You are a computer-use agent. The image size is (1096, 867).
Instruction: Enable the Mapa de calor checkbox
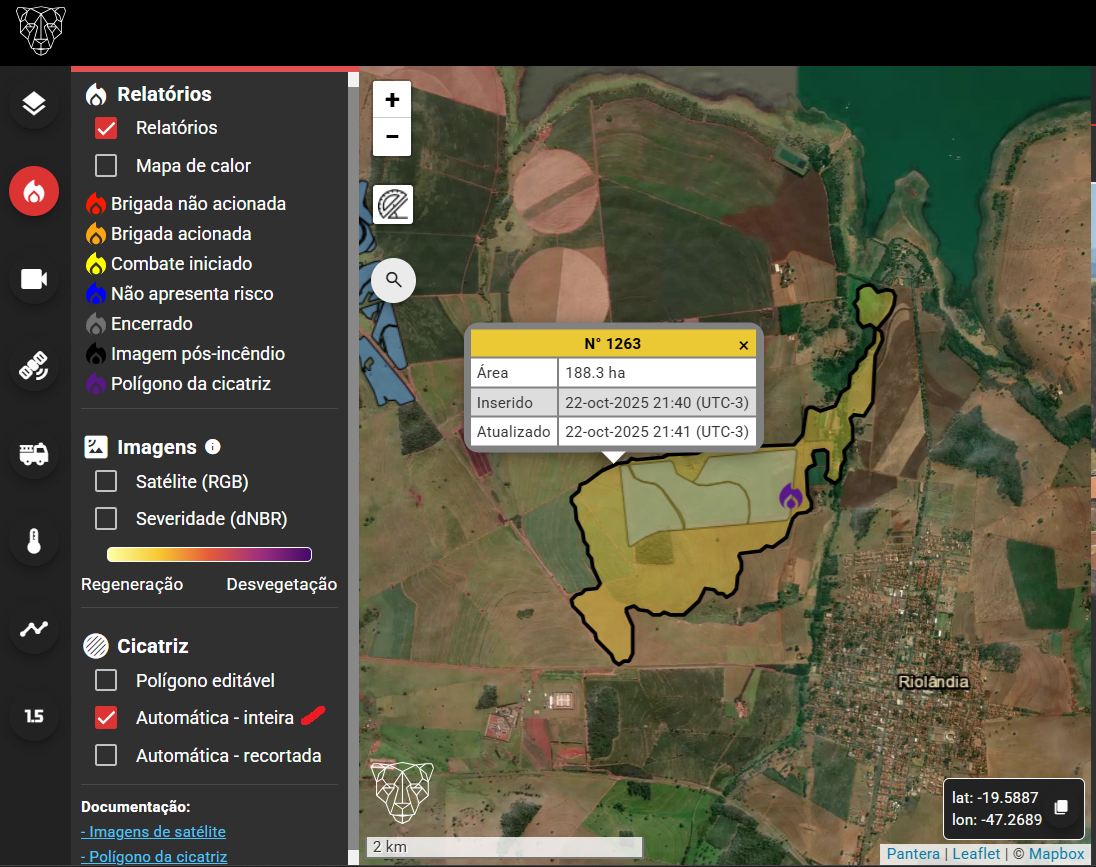[x=106, y=166]
